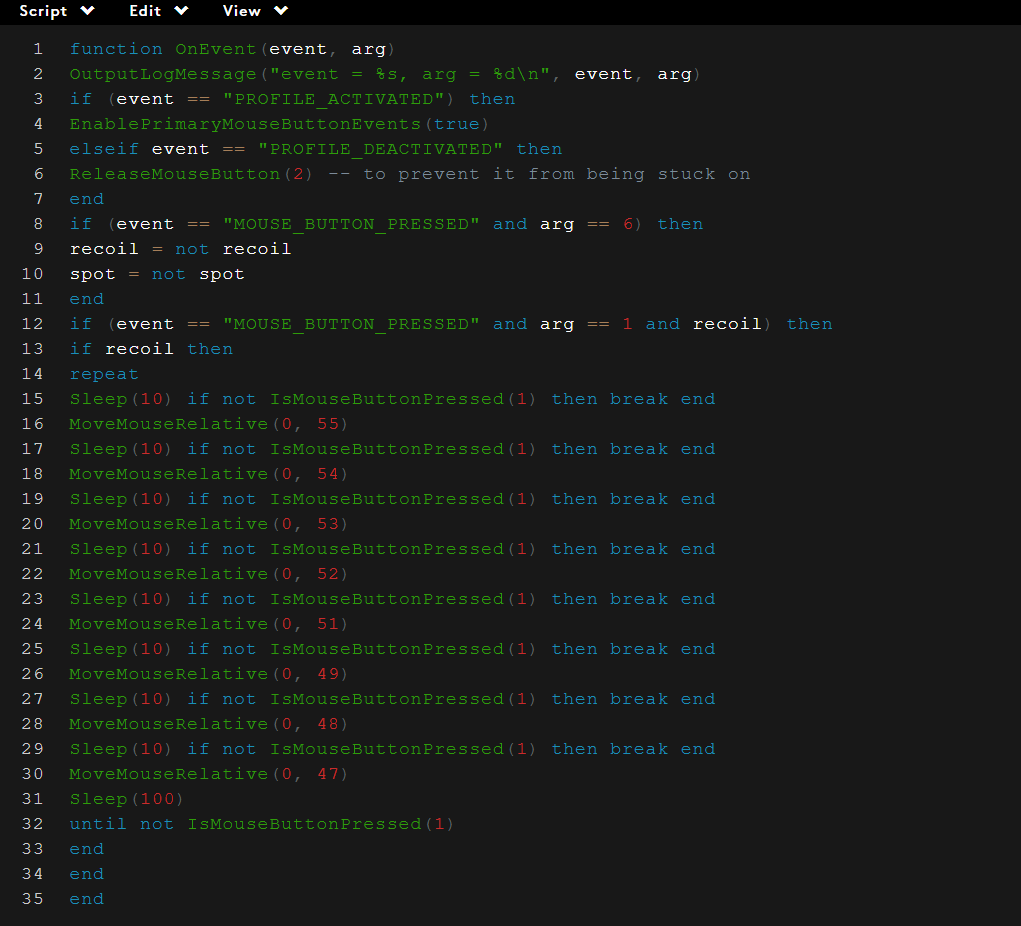Click the EnablePrimaryMouseButtonEvents(true) call
Viewport: 1021px width, 926px height.
pos(279,124)
